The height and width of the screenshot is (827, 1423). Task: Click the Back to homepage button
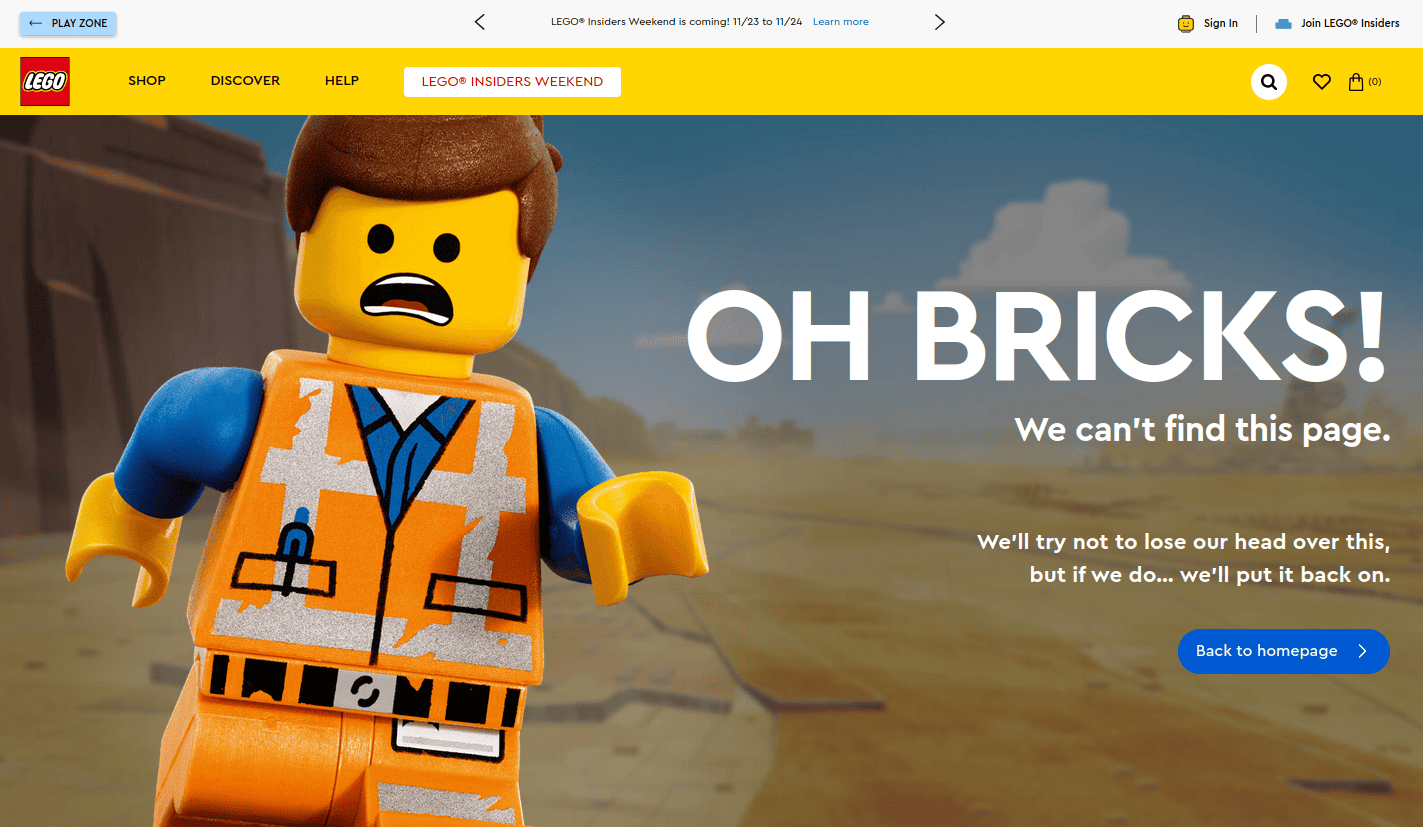1283,651
